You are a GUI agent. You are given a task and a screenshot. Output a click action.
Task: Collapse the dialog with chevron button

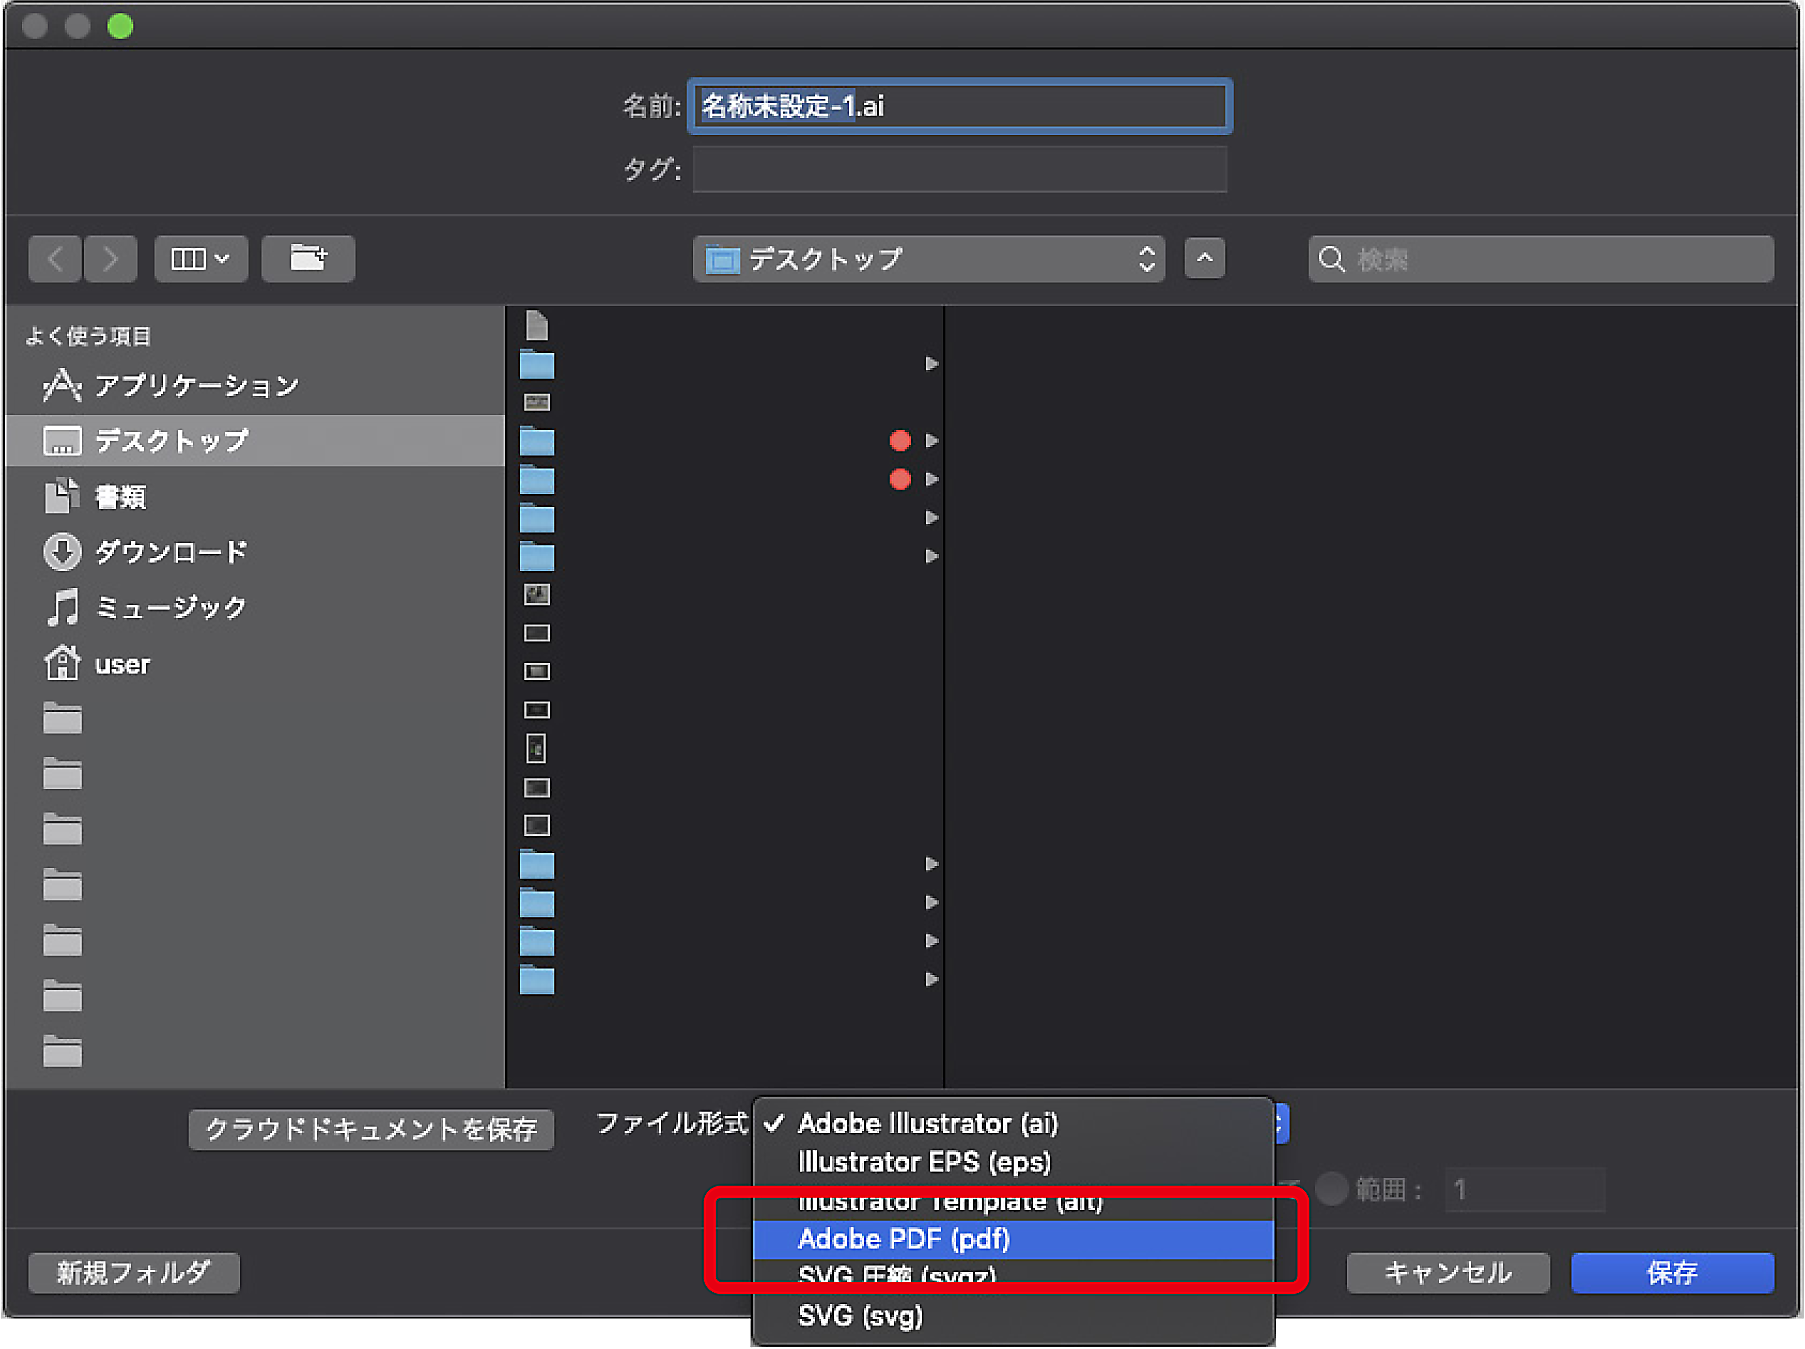point(1204,260)
